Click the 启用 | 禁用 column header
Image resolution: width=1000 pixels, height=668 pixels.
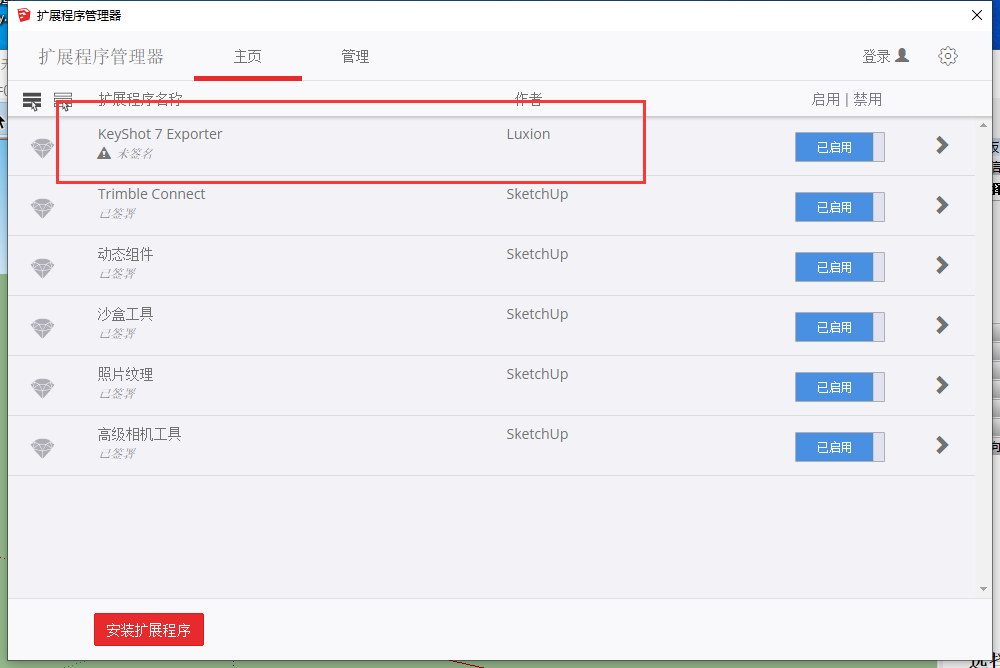846,100
